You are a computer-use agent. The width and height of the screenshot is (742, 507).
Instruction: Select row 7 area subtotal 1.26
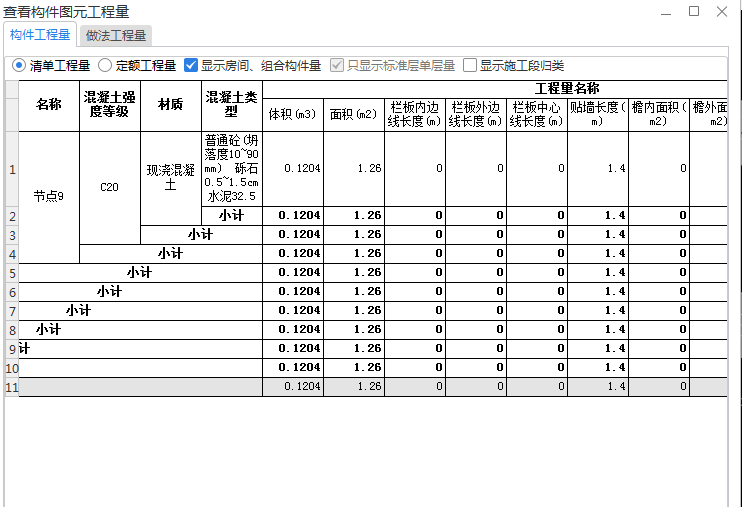[x=354, y=311]
